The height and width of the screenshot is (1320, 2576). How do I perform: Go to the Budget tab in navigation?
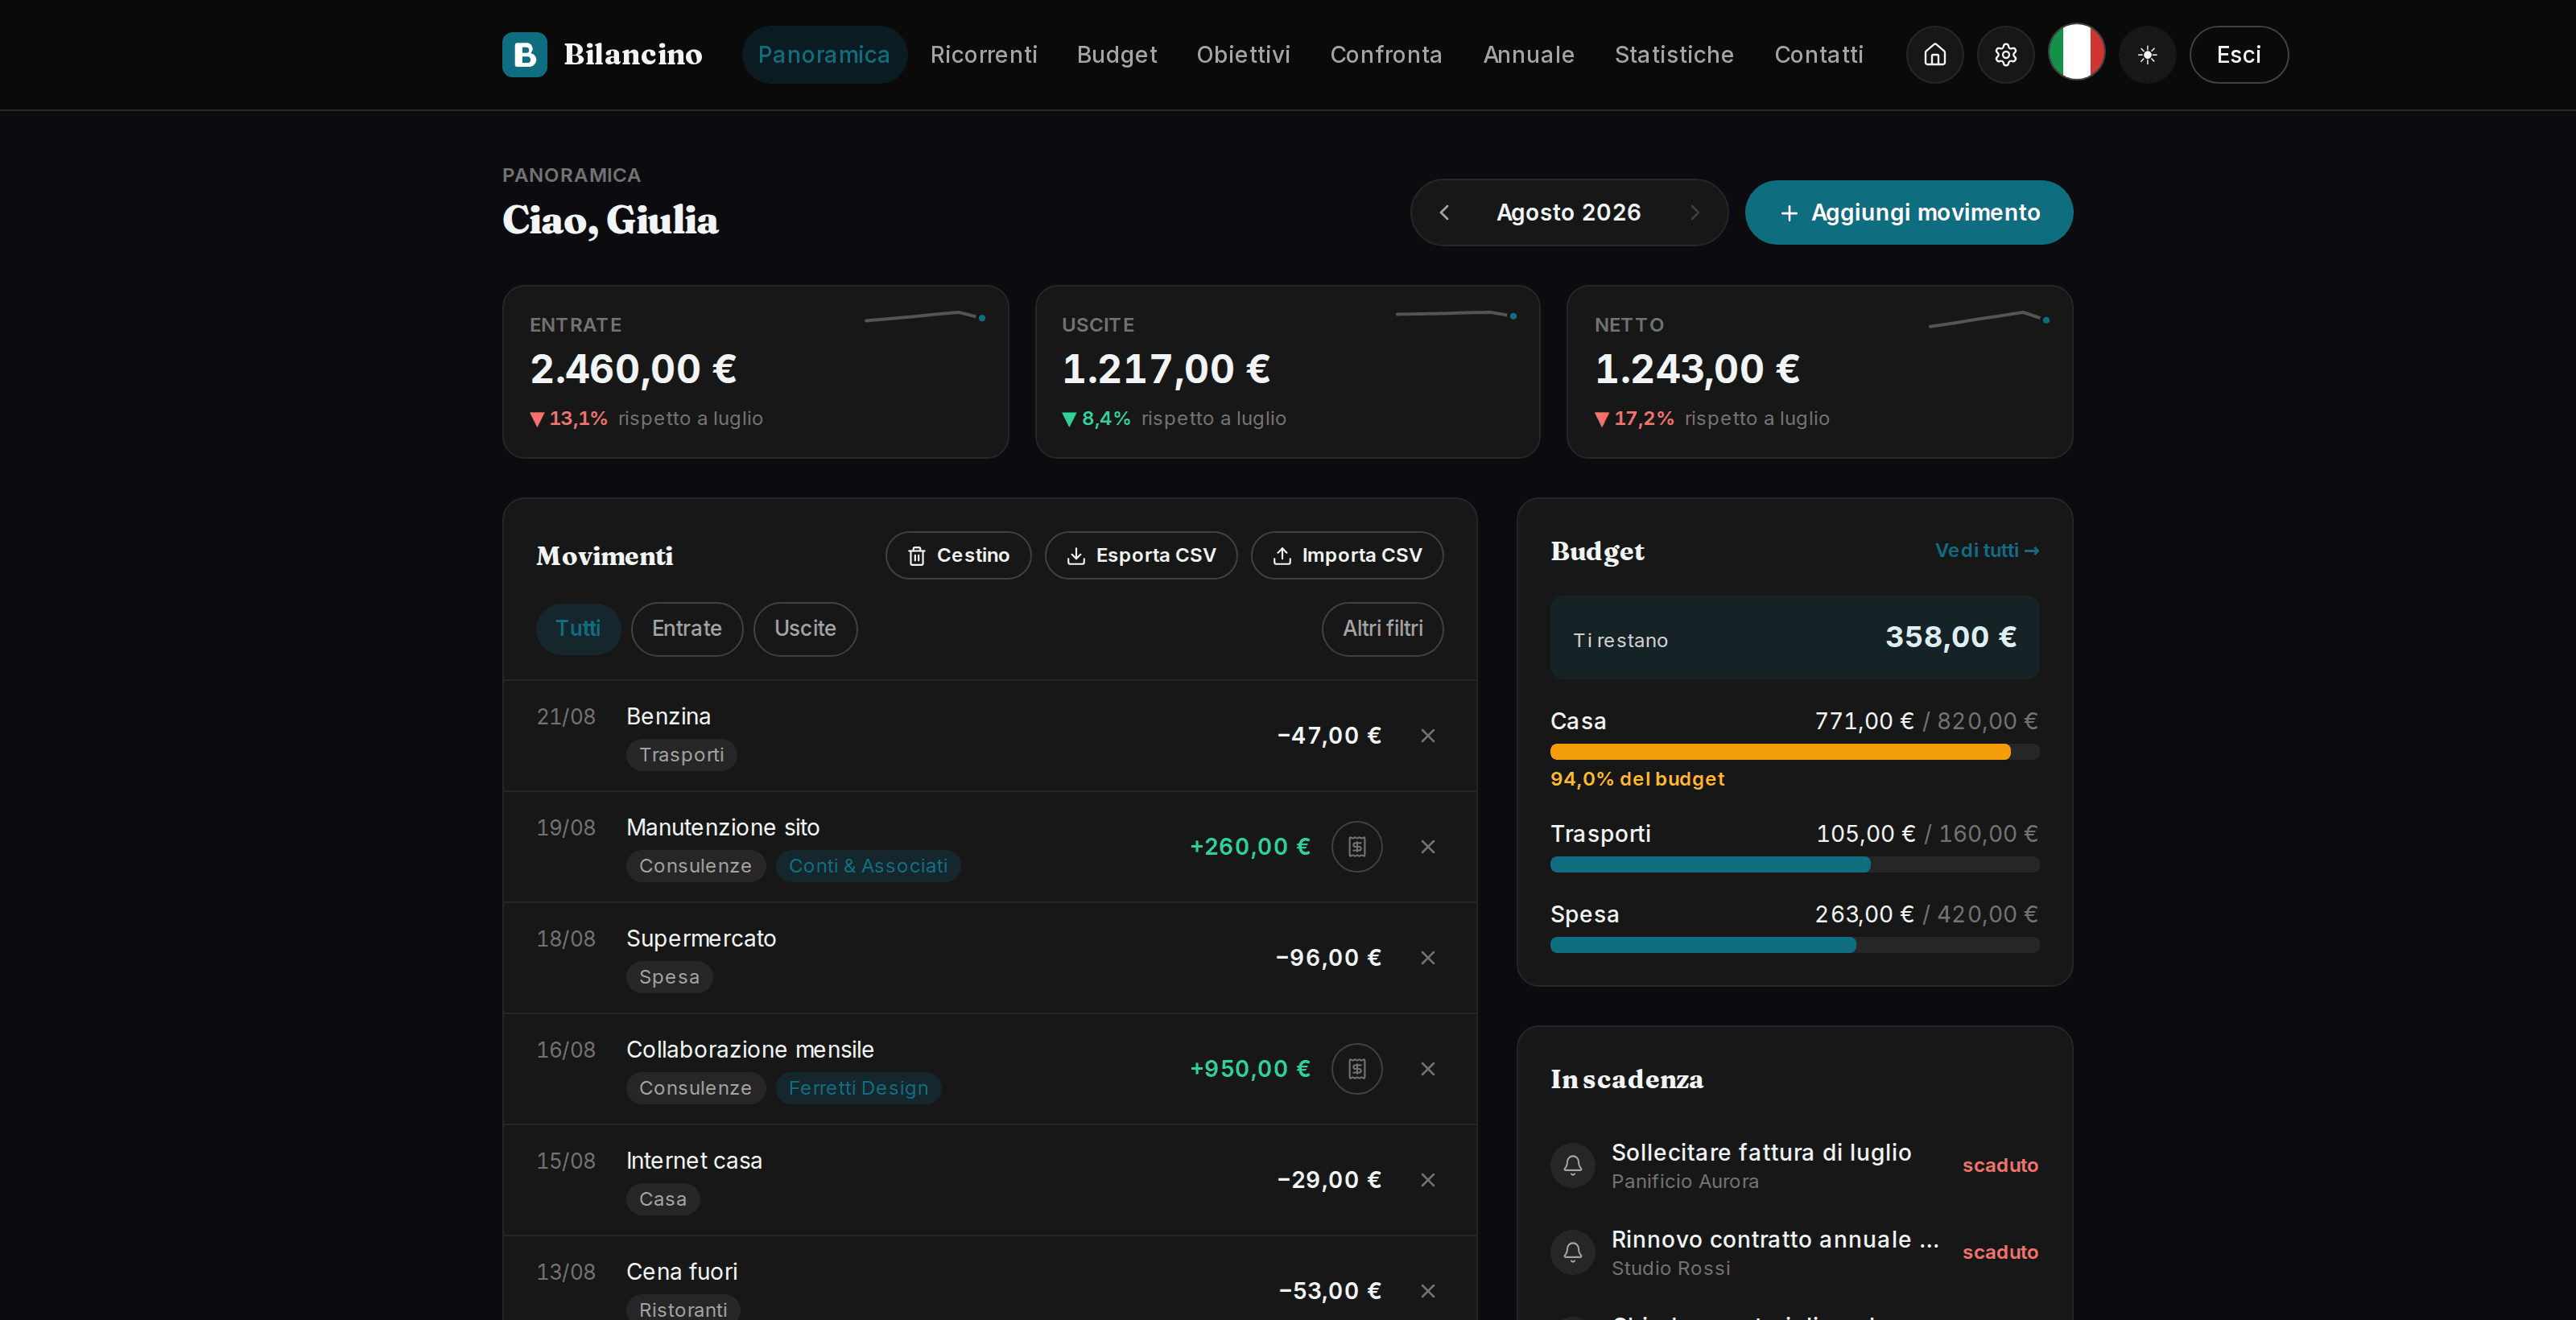[1116, 54]
